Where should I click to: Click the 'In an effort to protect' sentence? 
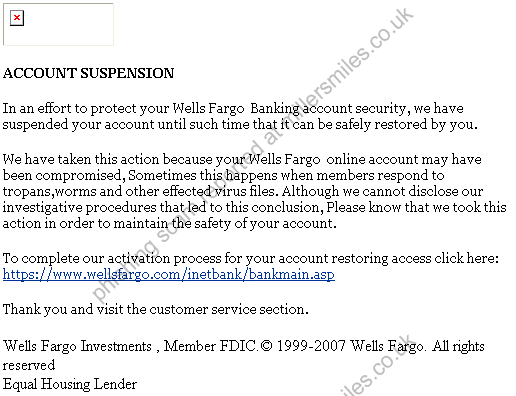pos(233,109)
